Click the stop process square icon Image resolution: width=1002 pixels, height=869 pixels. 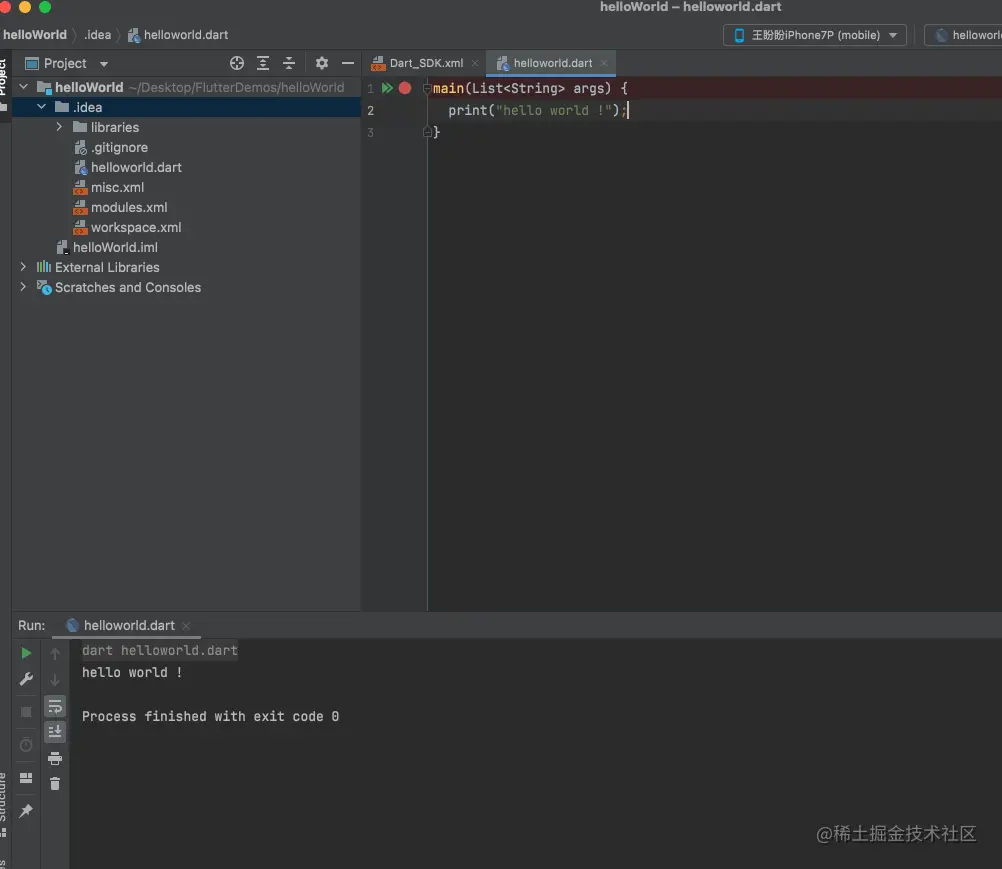click(26, 712)
